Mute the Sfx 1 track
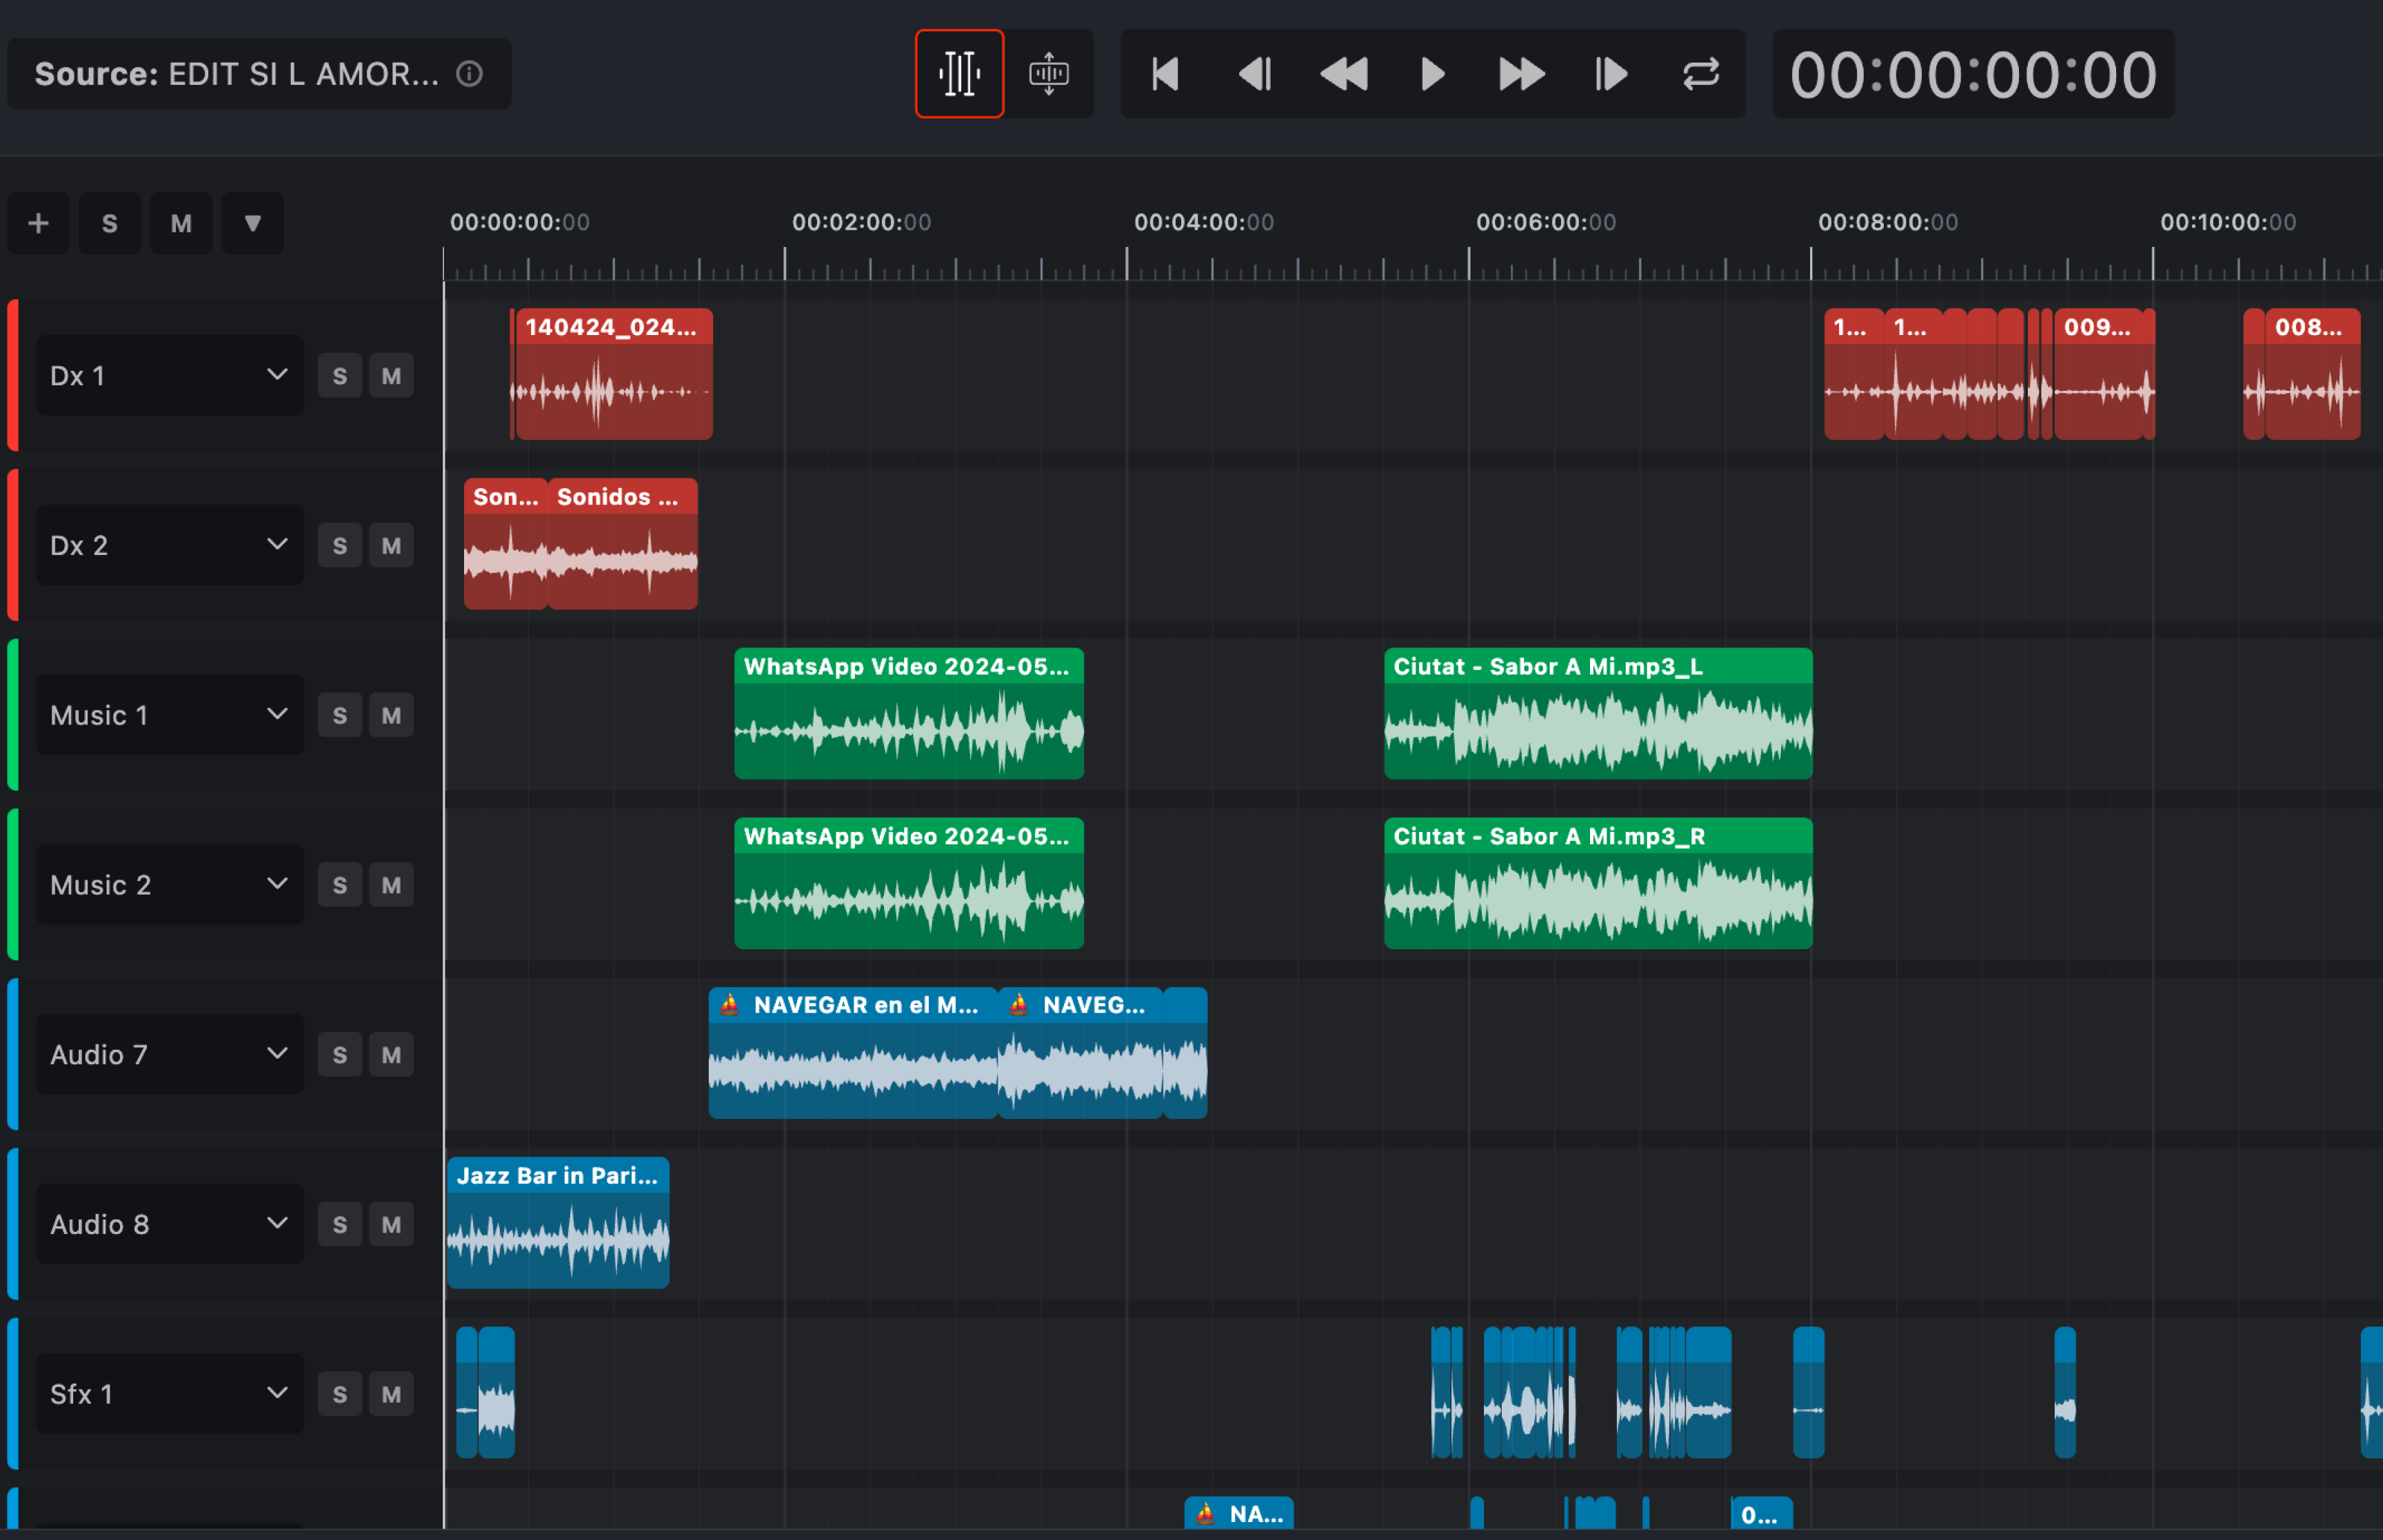Image resolution: width=2383 pixels, height=1540 pixels. (391, 1394)
